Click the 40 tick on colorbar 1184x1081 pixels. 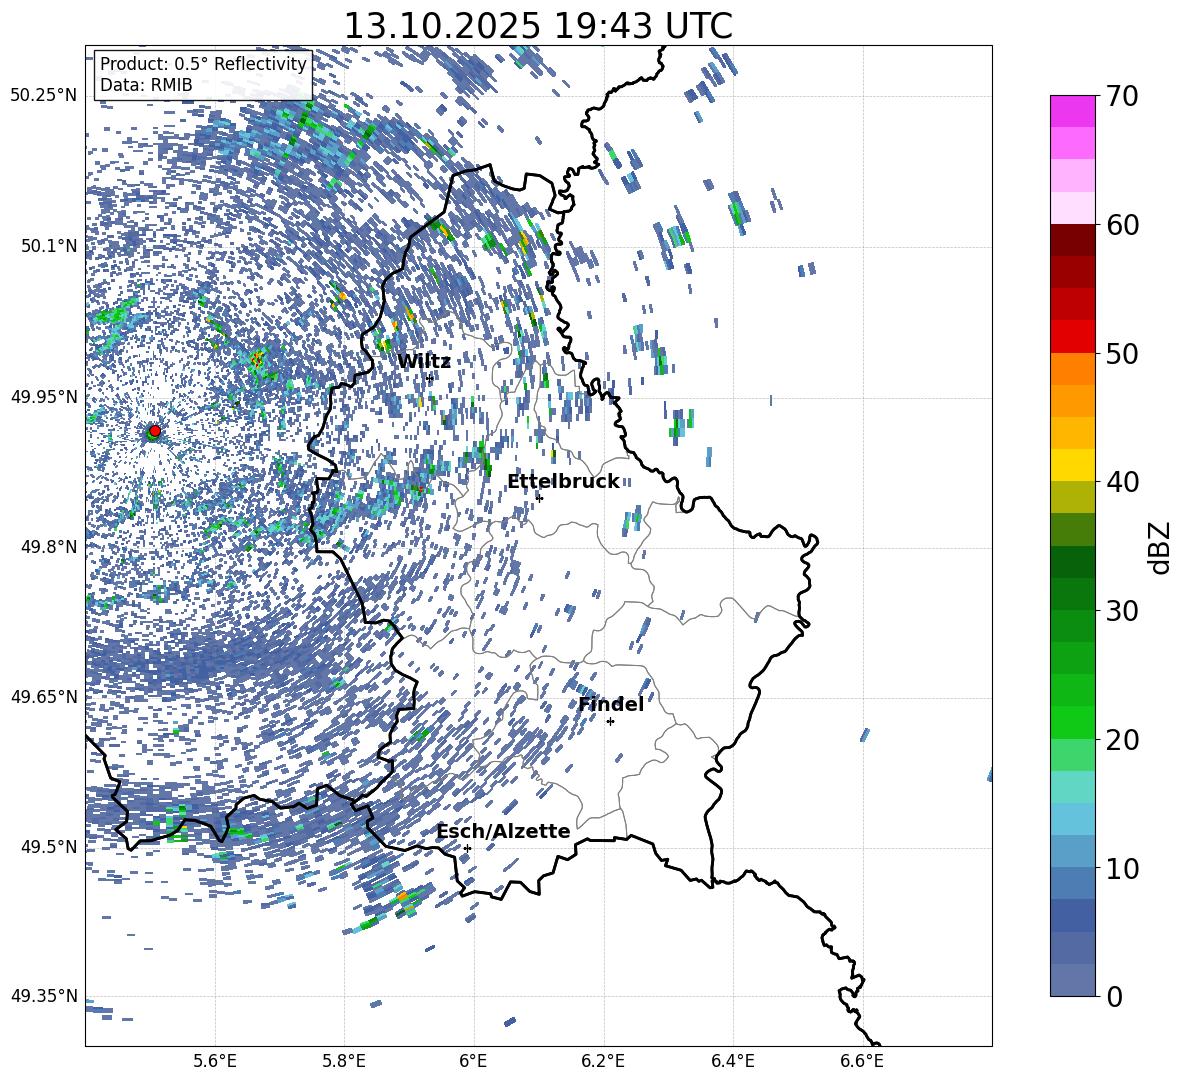click(1122, 482)
